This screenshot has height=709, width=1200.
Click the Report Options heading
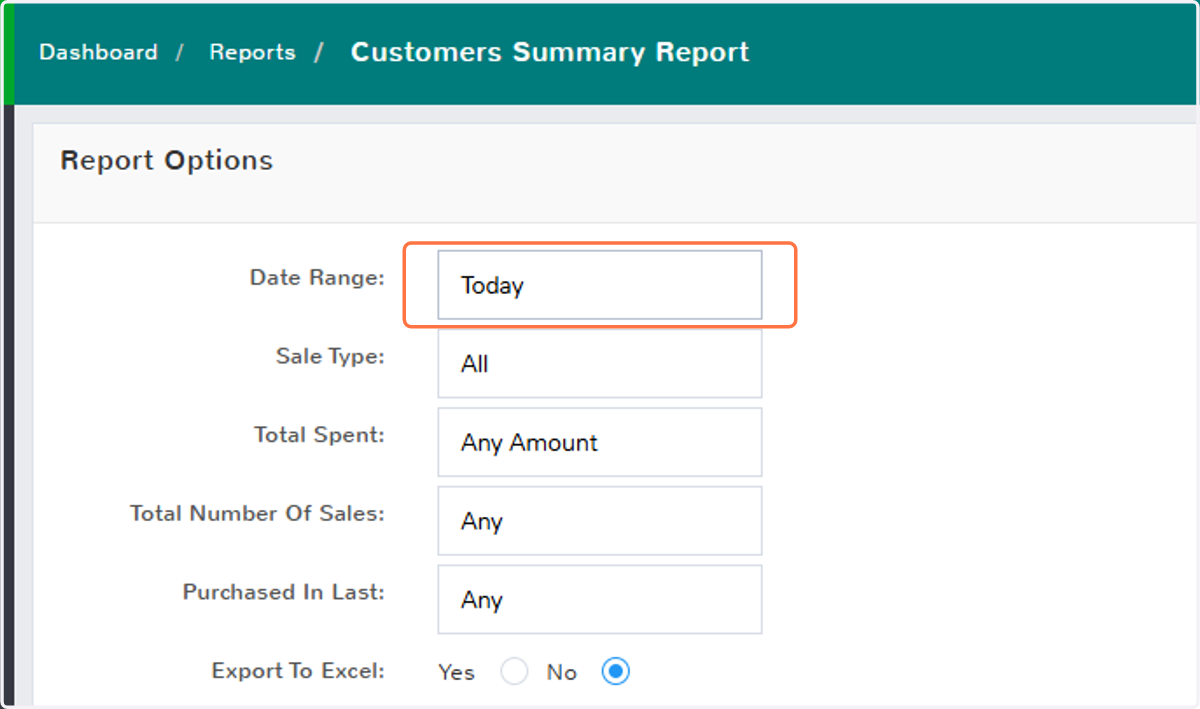[x=166, y=160]
